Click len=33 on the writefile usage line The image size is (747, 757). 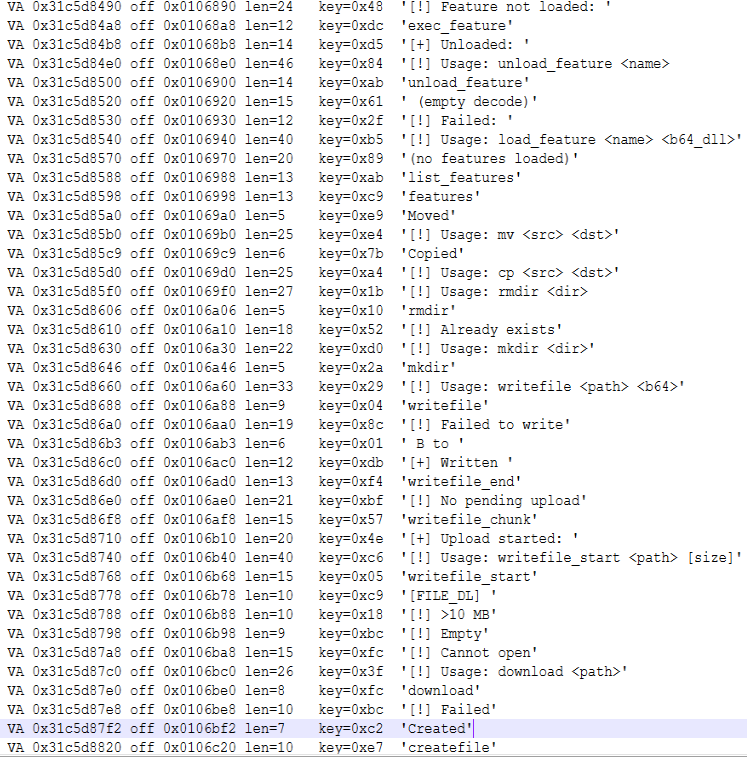coord(269,387)
